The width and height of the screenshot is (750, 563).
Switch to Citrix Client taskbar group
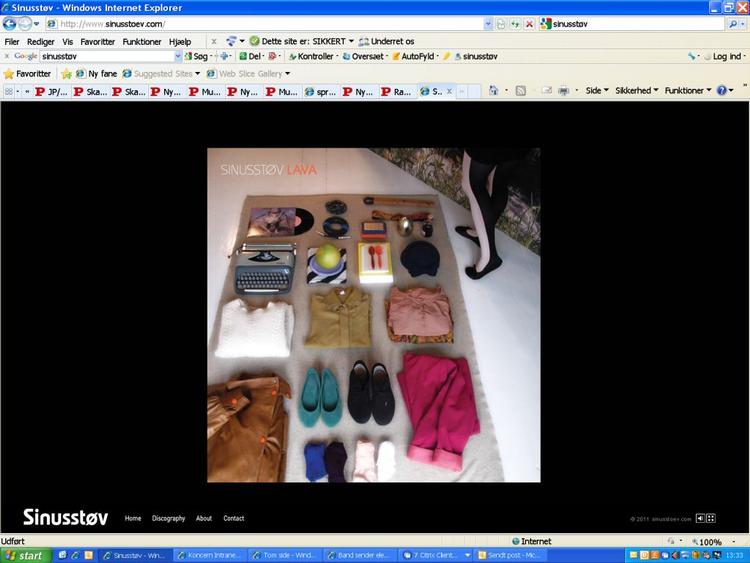coord(436,555)
